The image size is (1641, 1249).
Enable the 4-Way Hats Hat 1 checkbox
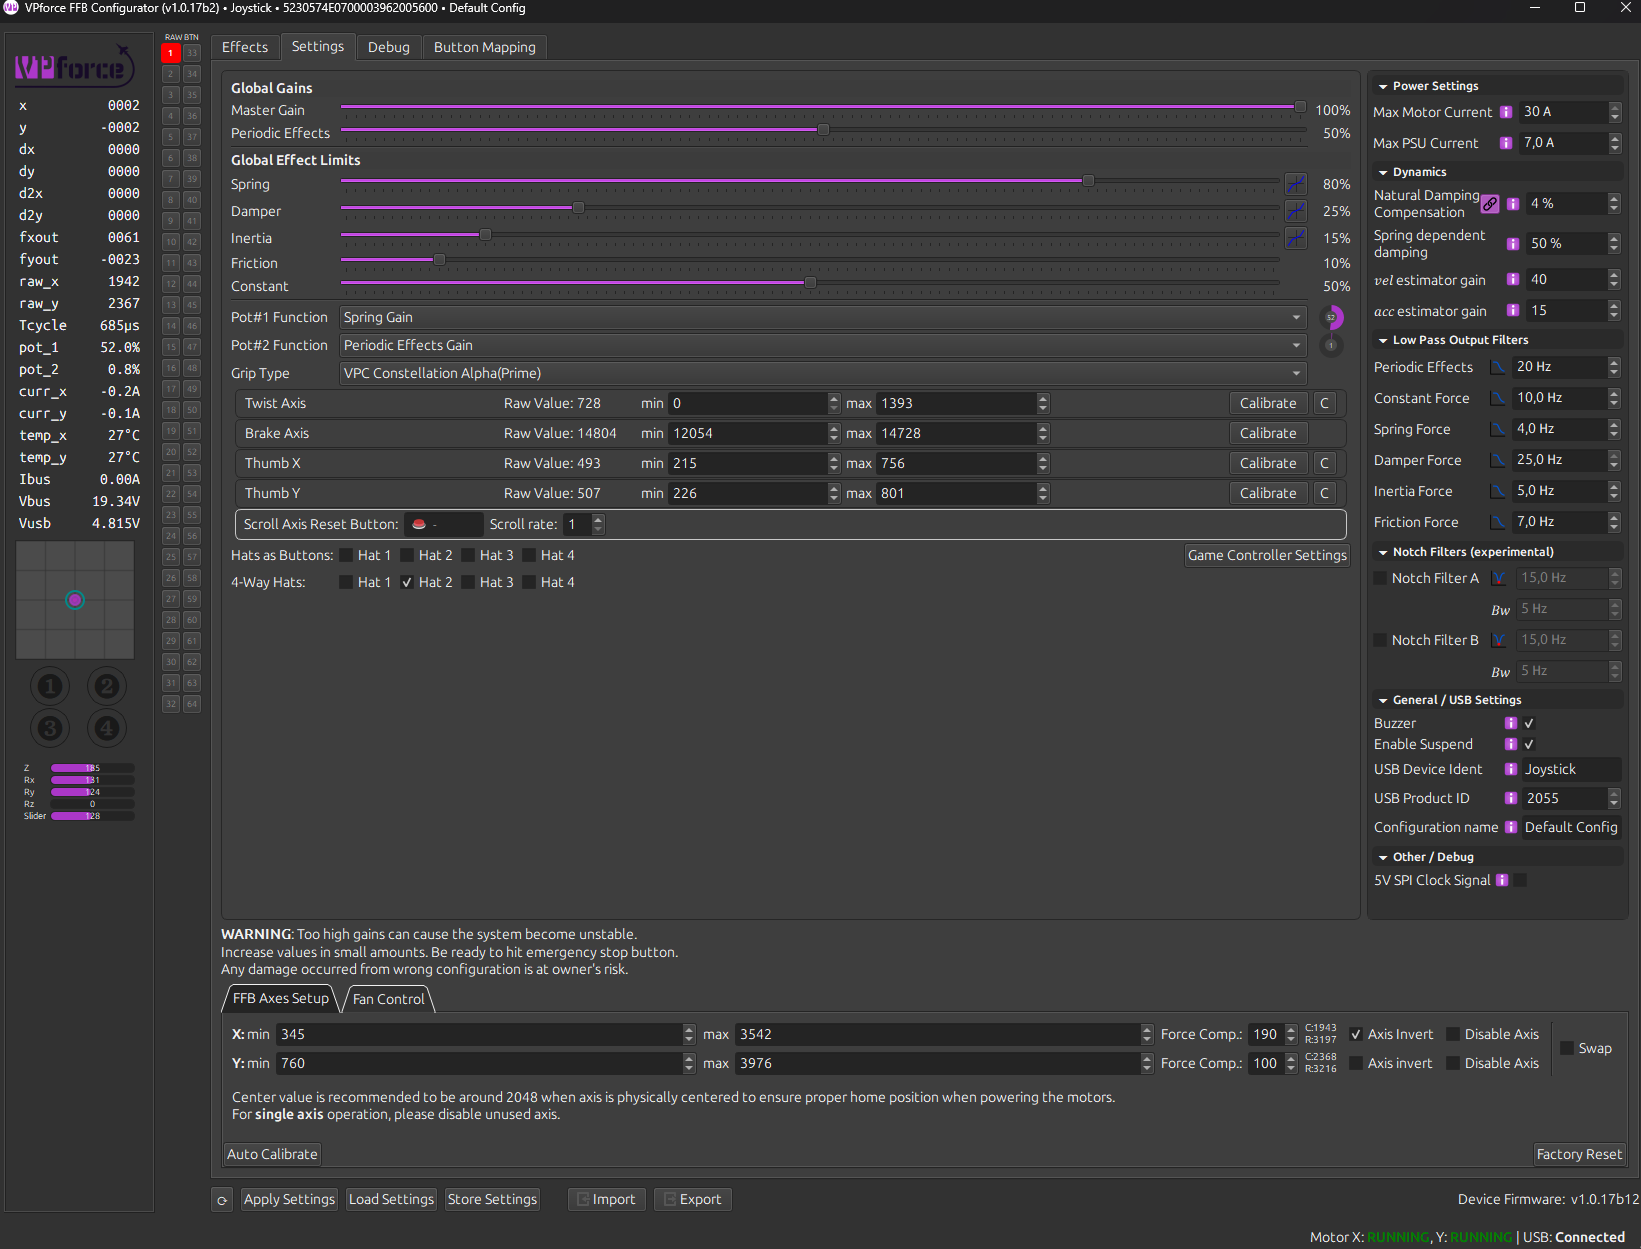pos(346,582)
